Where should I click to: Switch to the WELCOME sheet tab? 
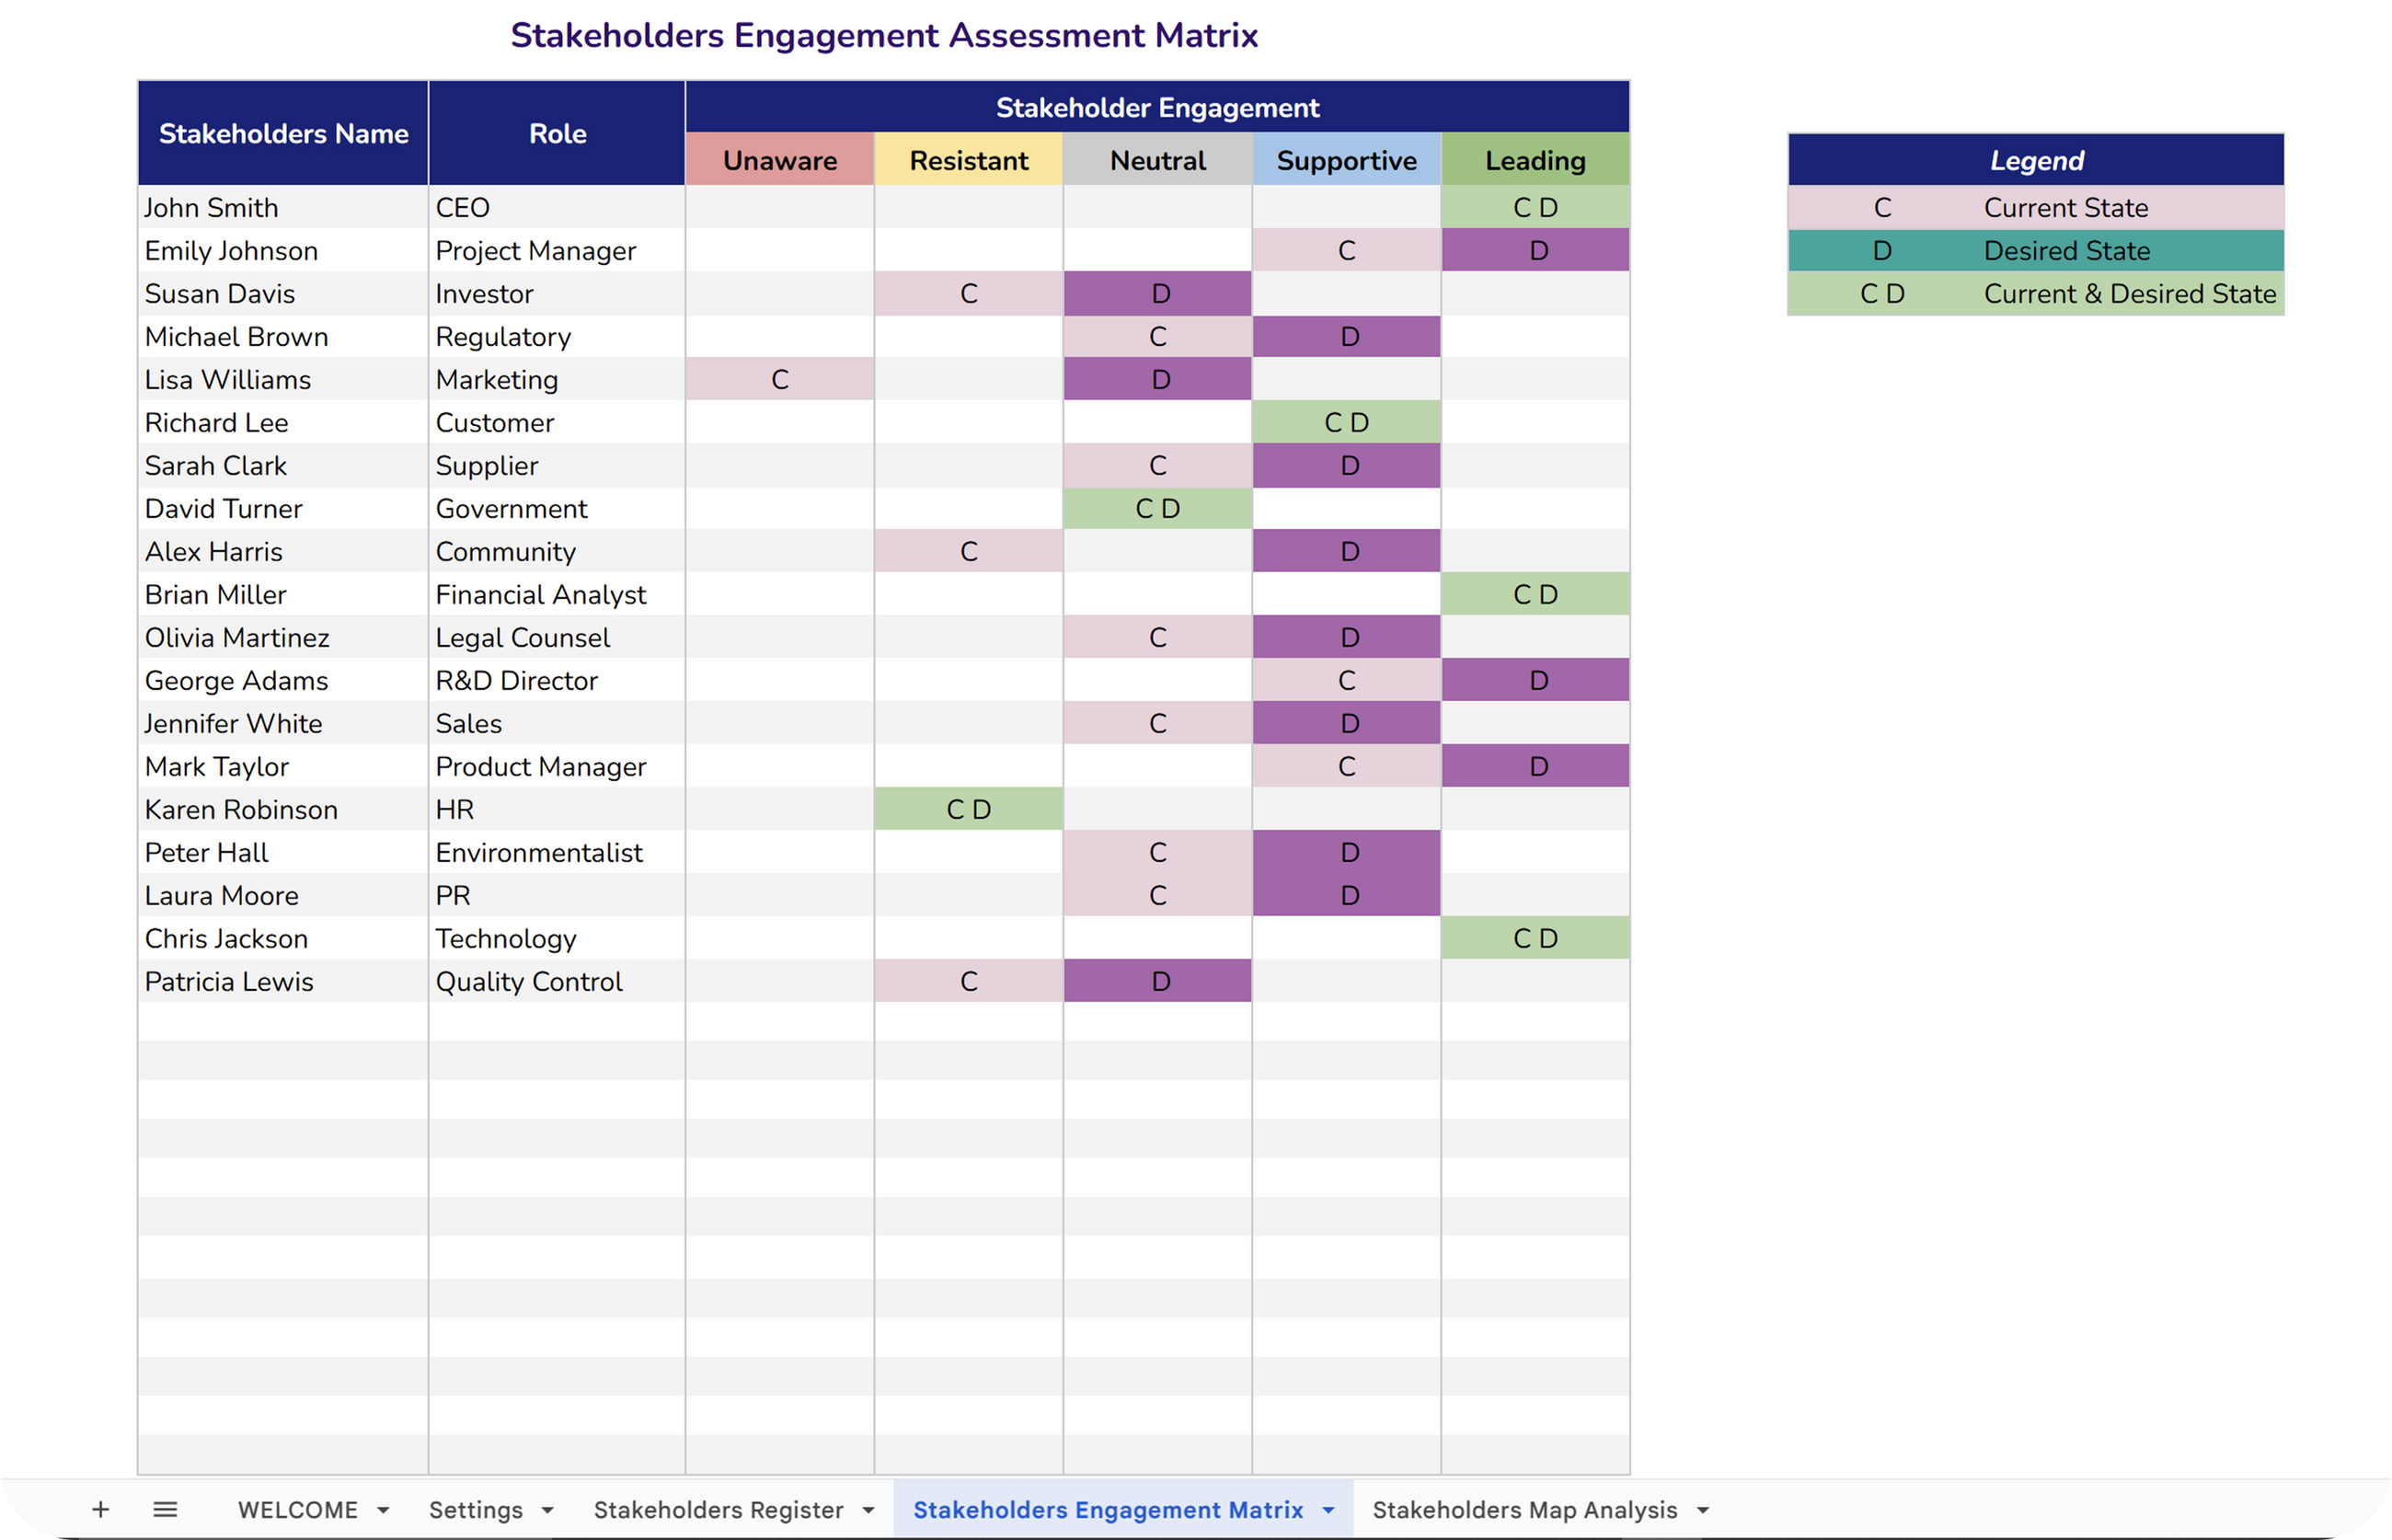tap(297, 1509)
